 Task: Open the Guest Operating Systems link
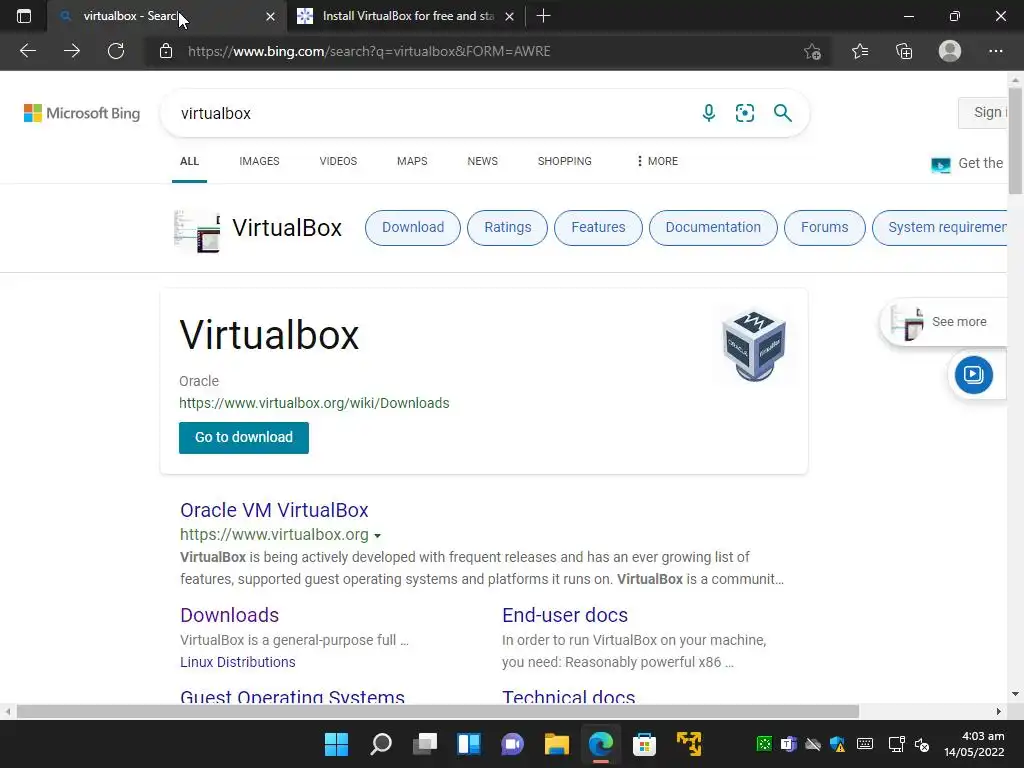point(293,696)
